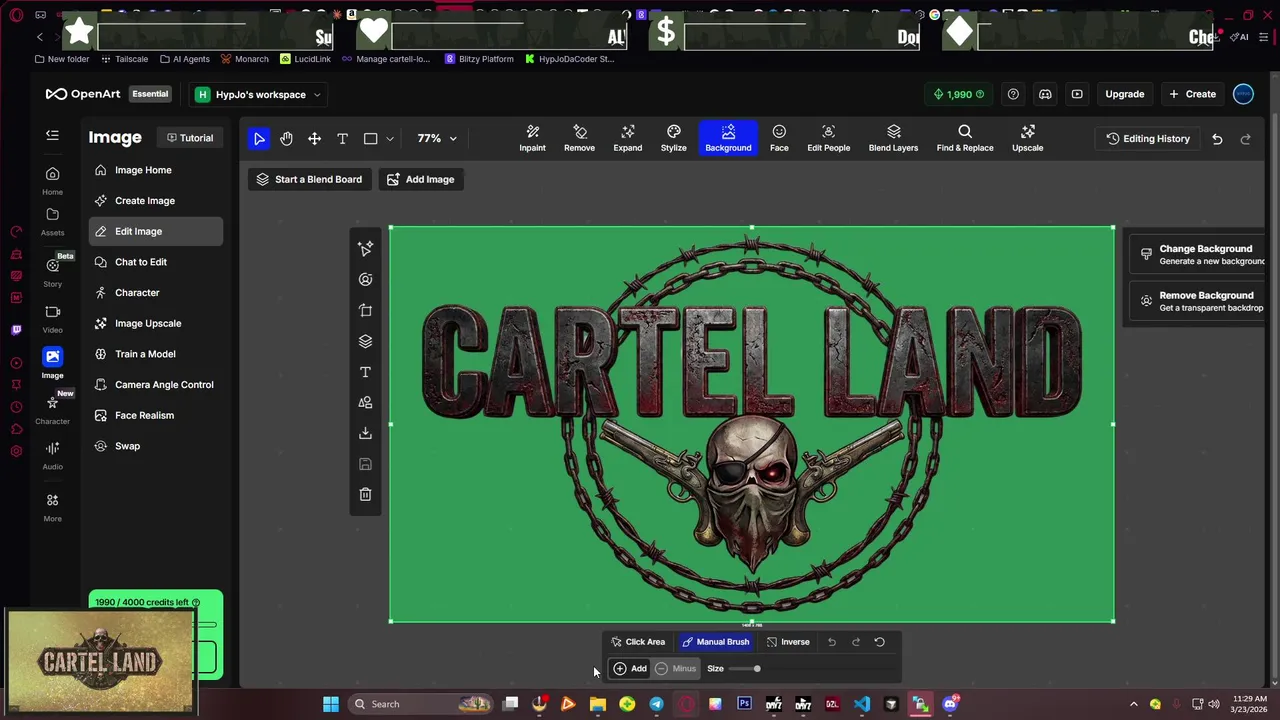Select the text tool in top toolbar
The image size is (1280, 720).
pyautogui.click(x=342, y=139)
